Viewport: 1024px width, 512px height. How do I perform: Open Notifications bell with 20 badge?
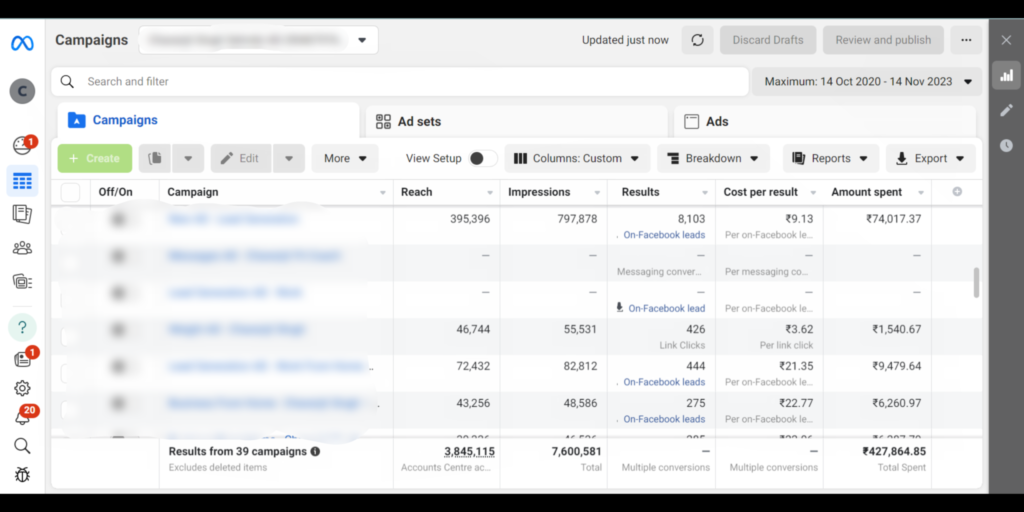tap(22, 417)
